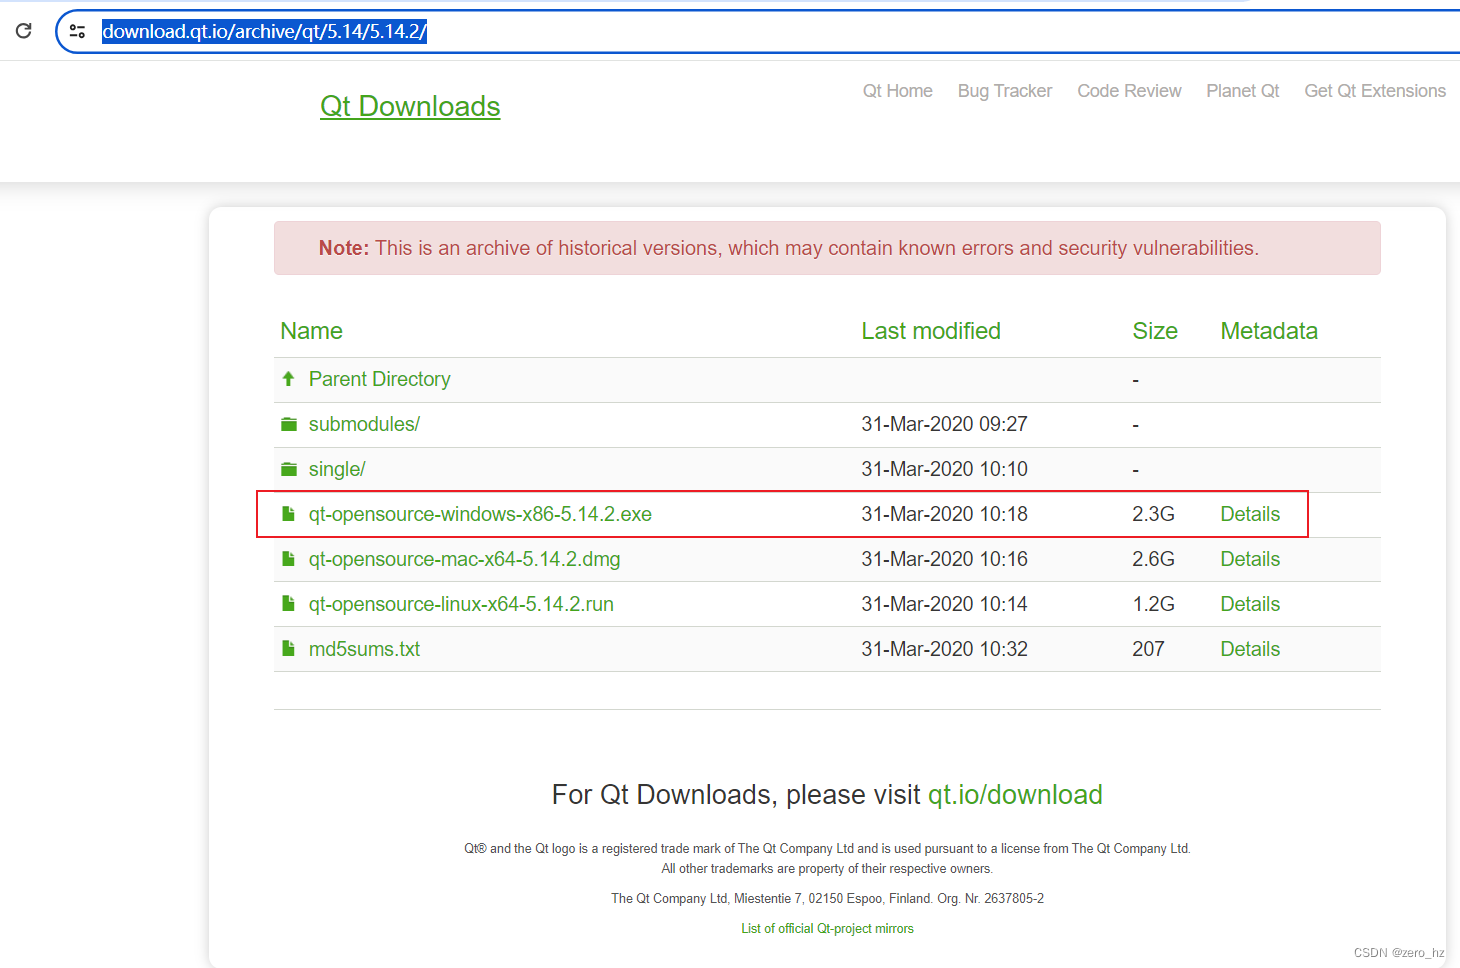The width and height of the screenshot is (1460, 968).
Task: Open List of official Qt-project mirrors
Action: [827, 929]
